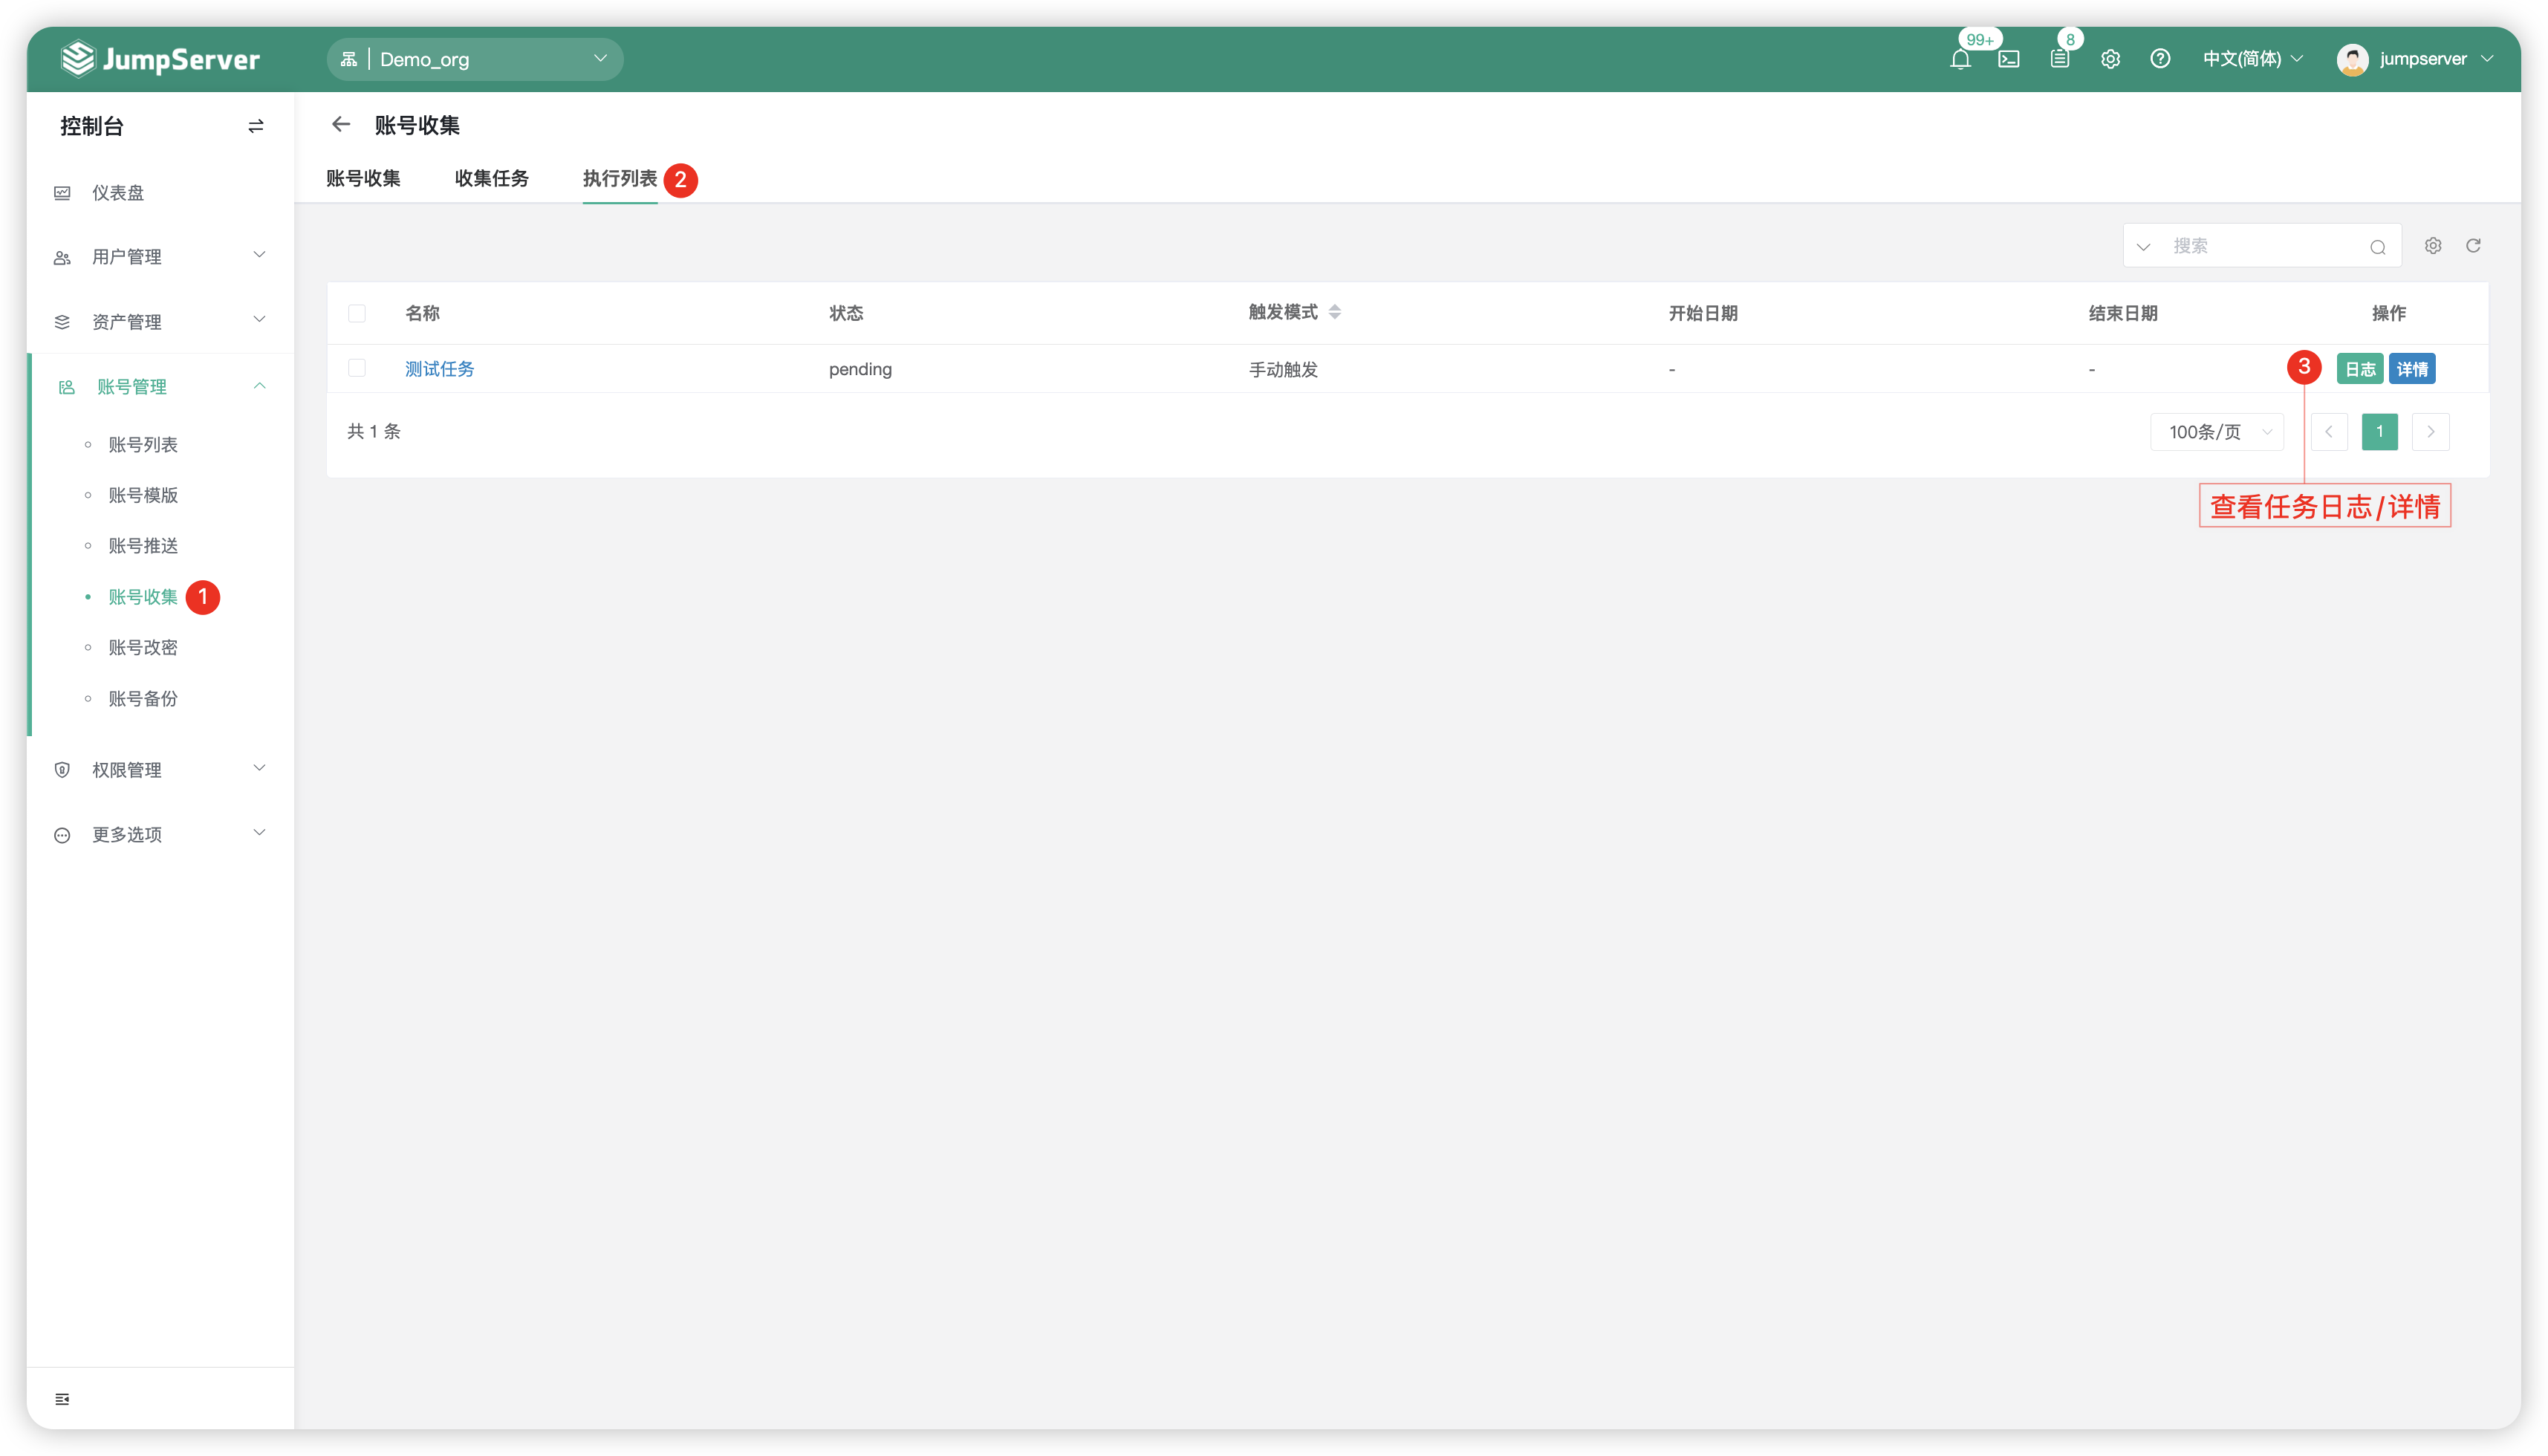
Task: Open 账号改密 in sidebar
Action: [143, 648]
